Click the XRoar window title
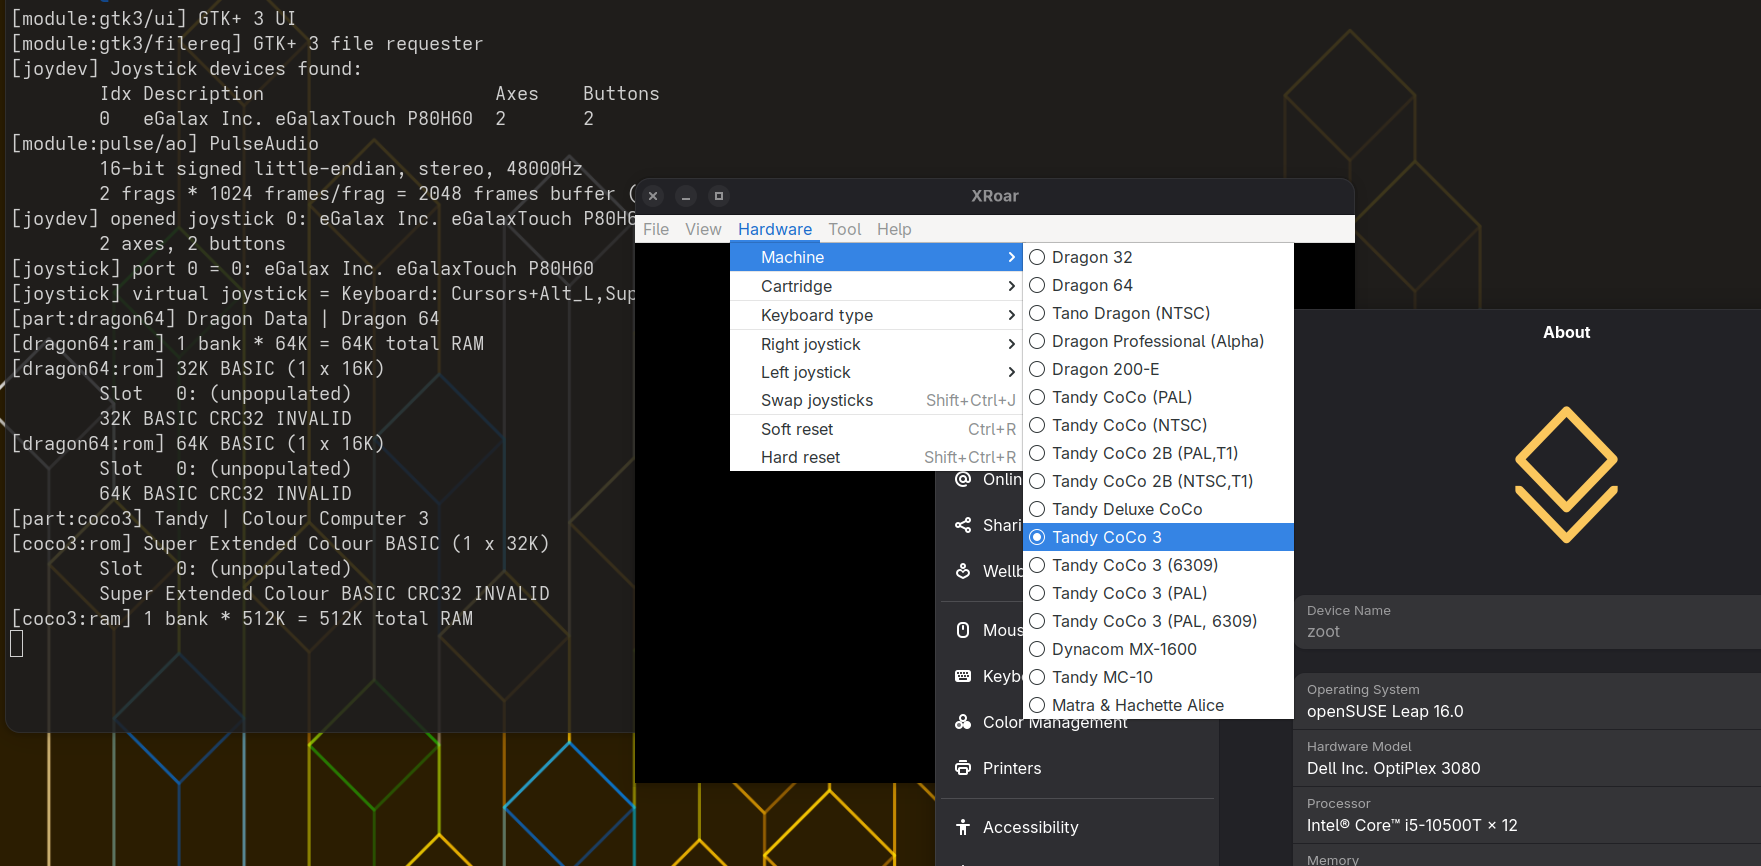Image resolution: width=1761 pixels, height=866 pixels. pyautogui.click(x=995, y=196)
